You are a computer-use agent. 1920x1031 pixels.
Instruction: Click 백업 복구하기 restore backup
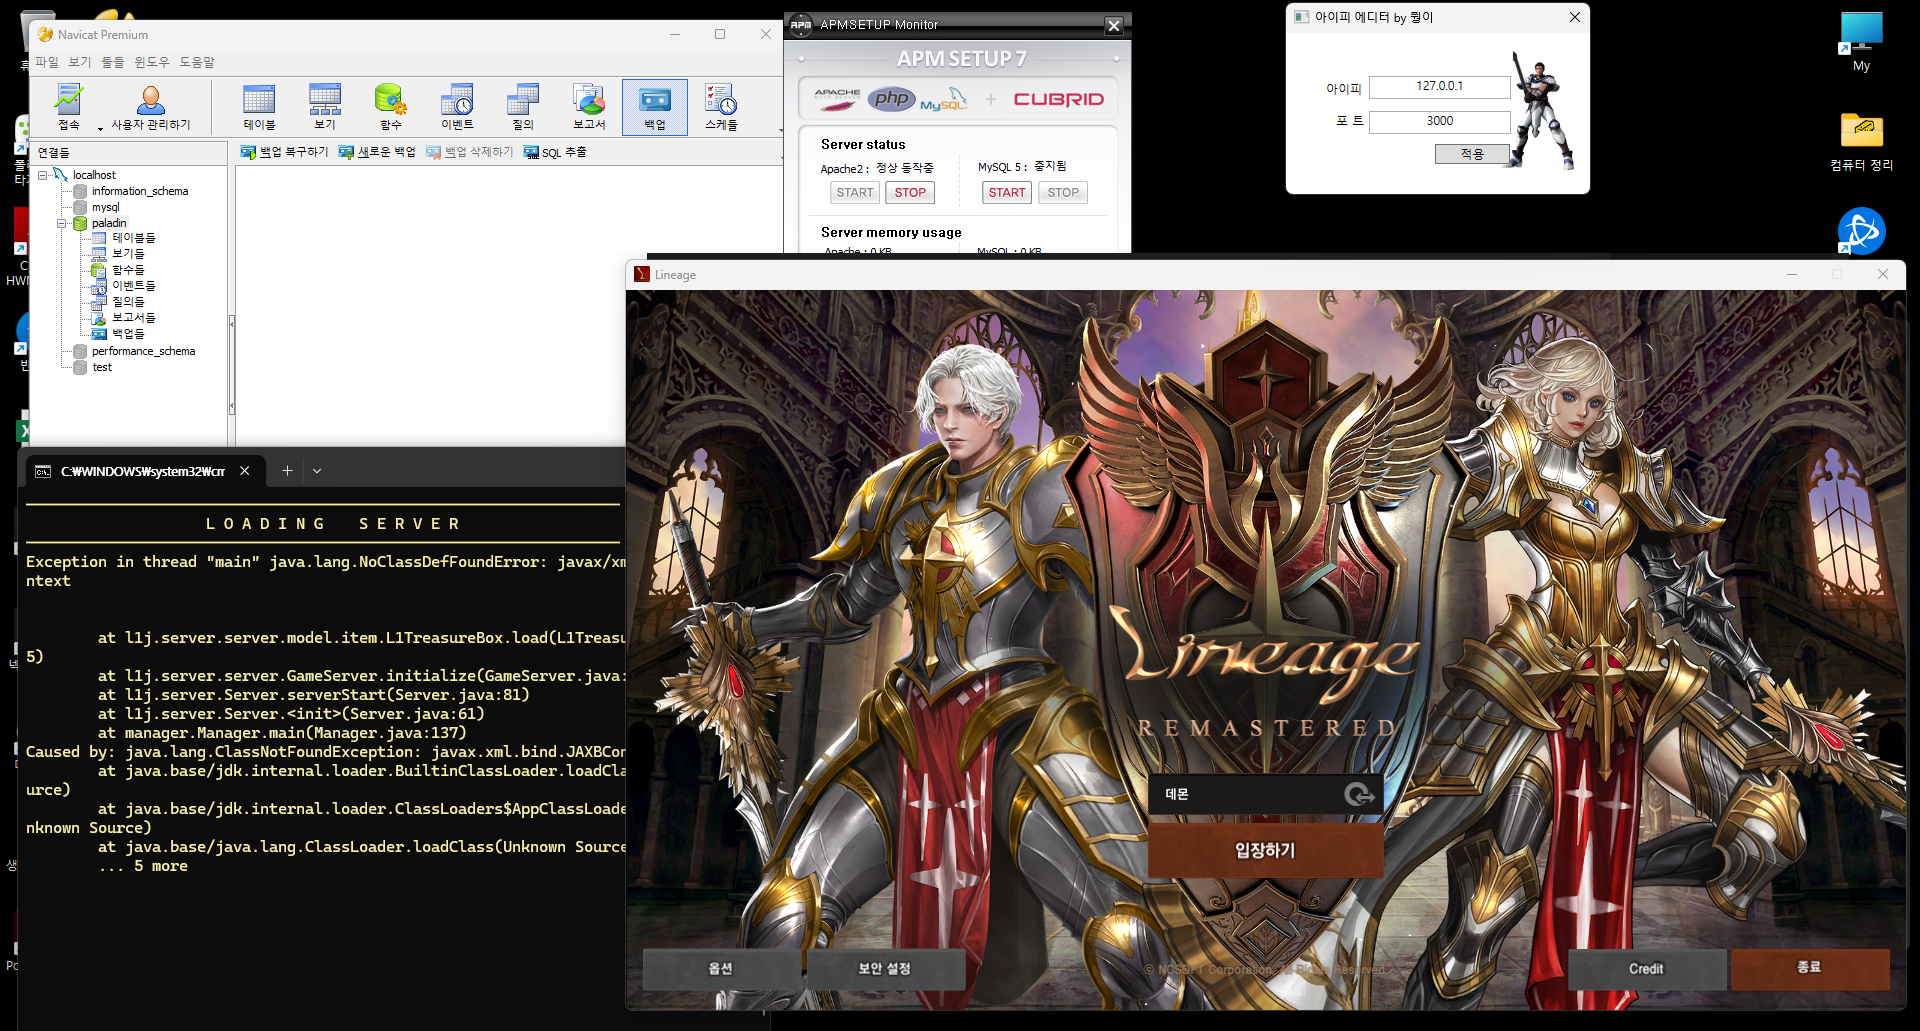point(284,152)
